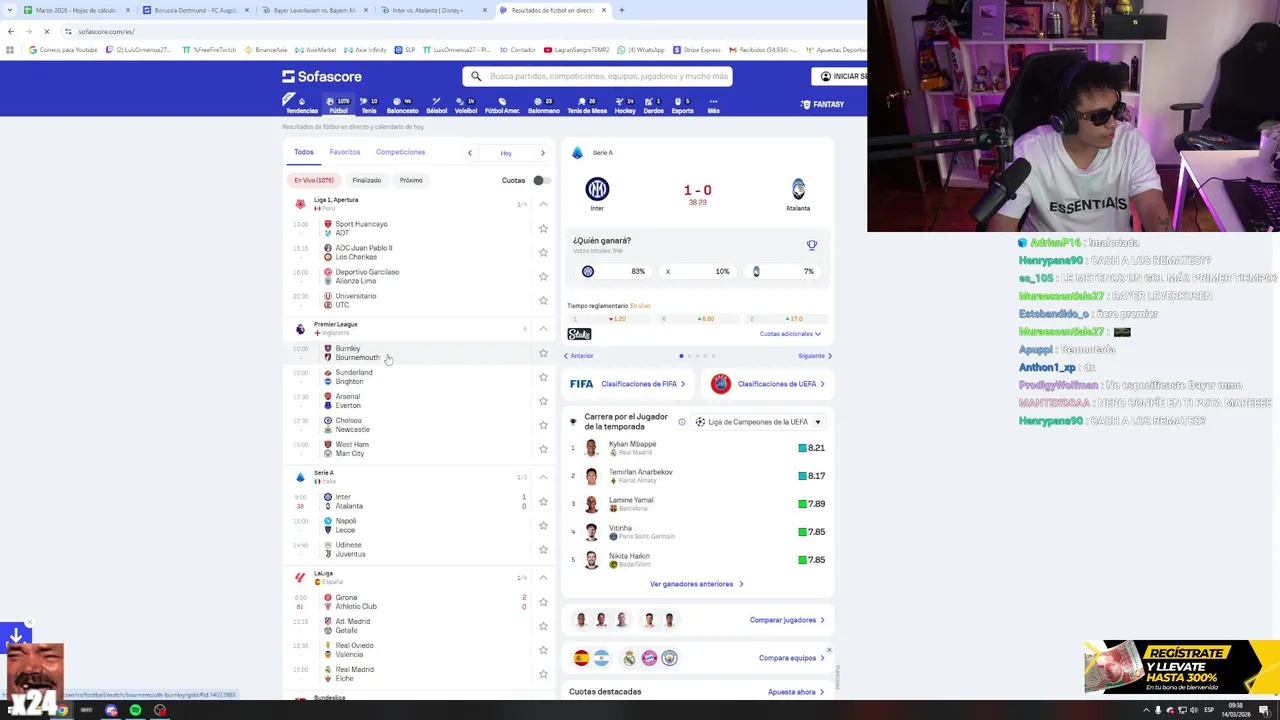
Task: Switch to the Favoritos tab
Action: coord(345,152)
